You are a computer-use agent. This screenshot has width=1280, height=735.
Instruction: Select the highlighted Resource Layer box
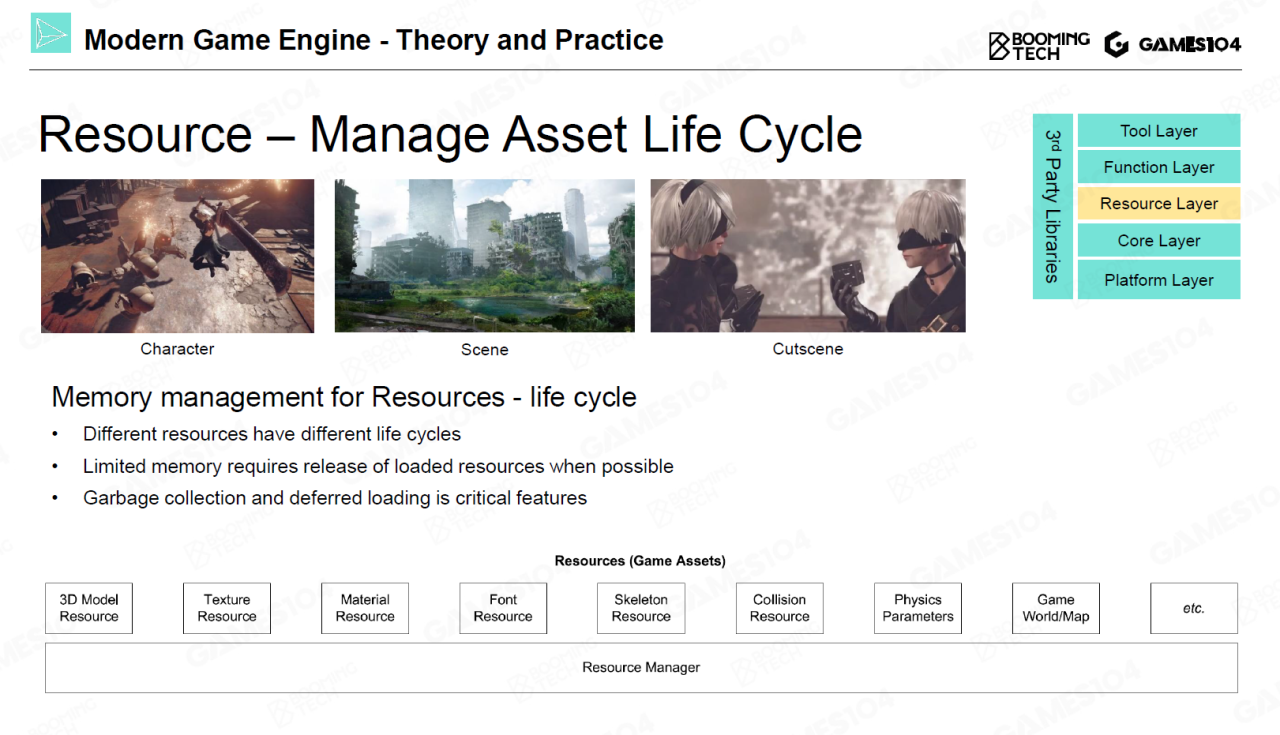(x=1158, y=204)
